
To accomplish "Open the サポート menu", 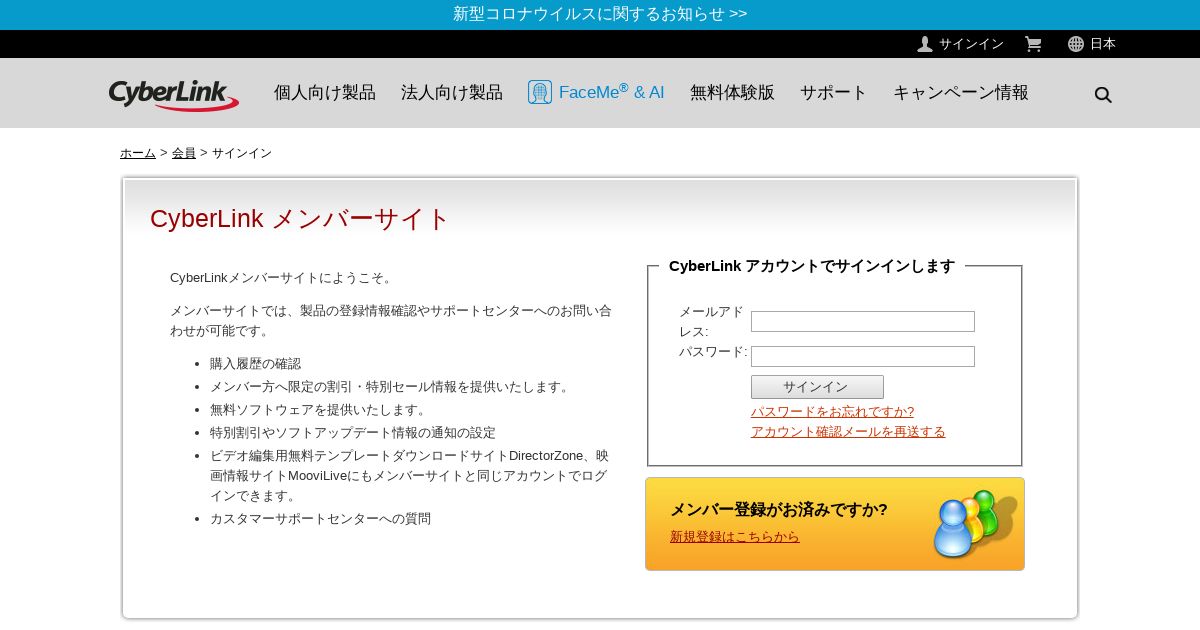I will coord(834,92).
